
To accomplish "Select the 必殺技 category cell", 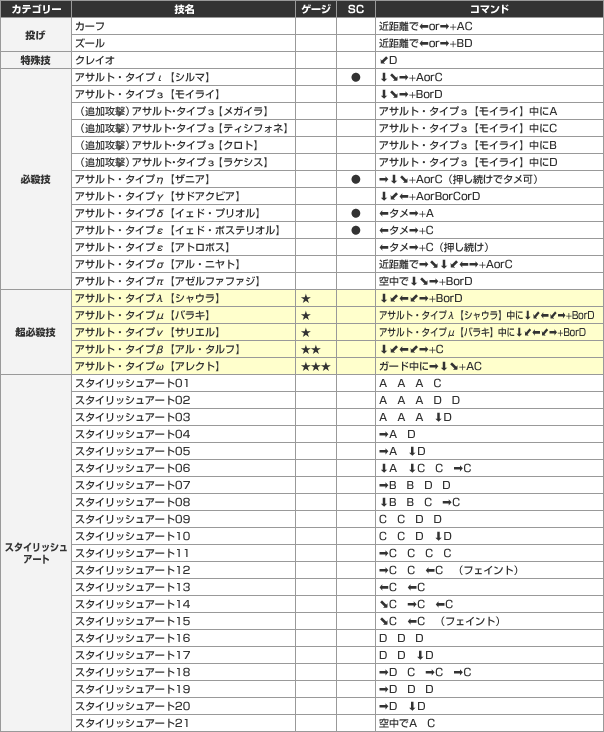I will pyautogui.click(x=36, y=179).
